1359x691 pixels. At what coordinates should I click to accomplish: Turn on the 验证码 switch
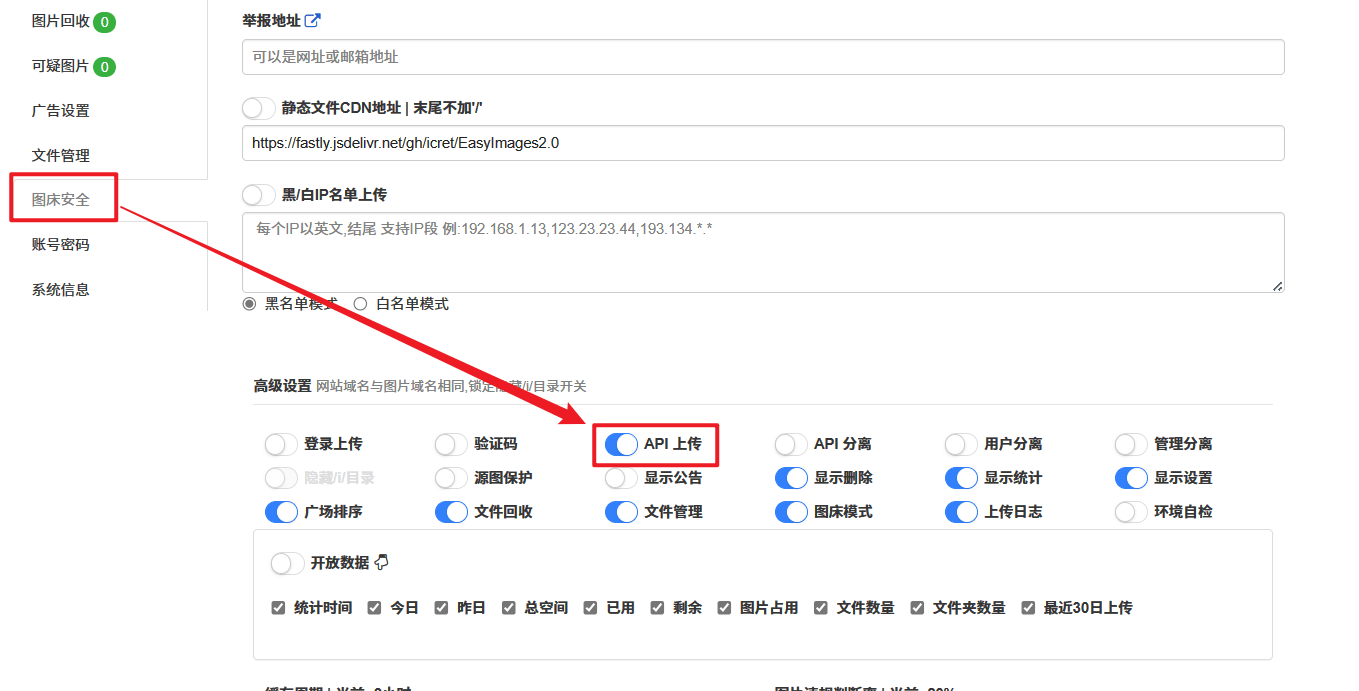pyautogui.click(x=451, y=444)
